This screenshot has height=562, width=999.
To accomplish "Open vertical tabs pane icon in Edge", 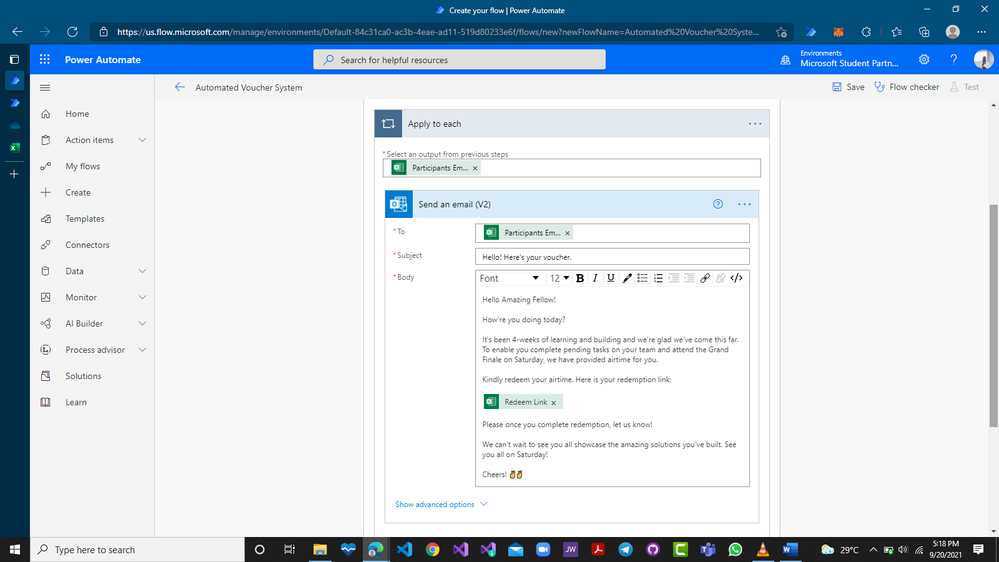I will (x=15, y=59).
